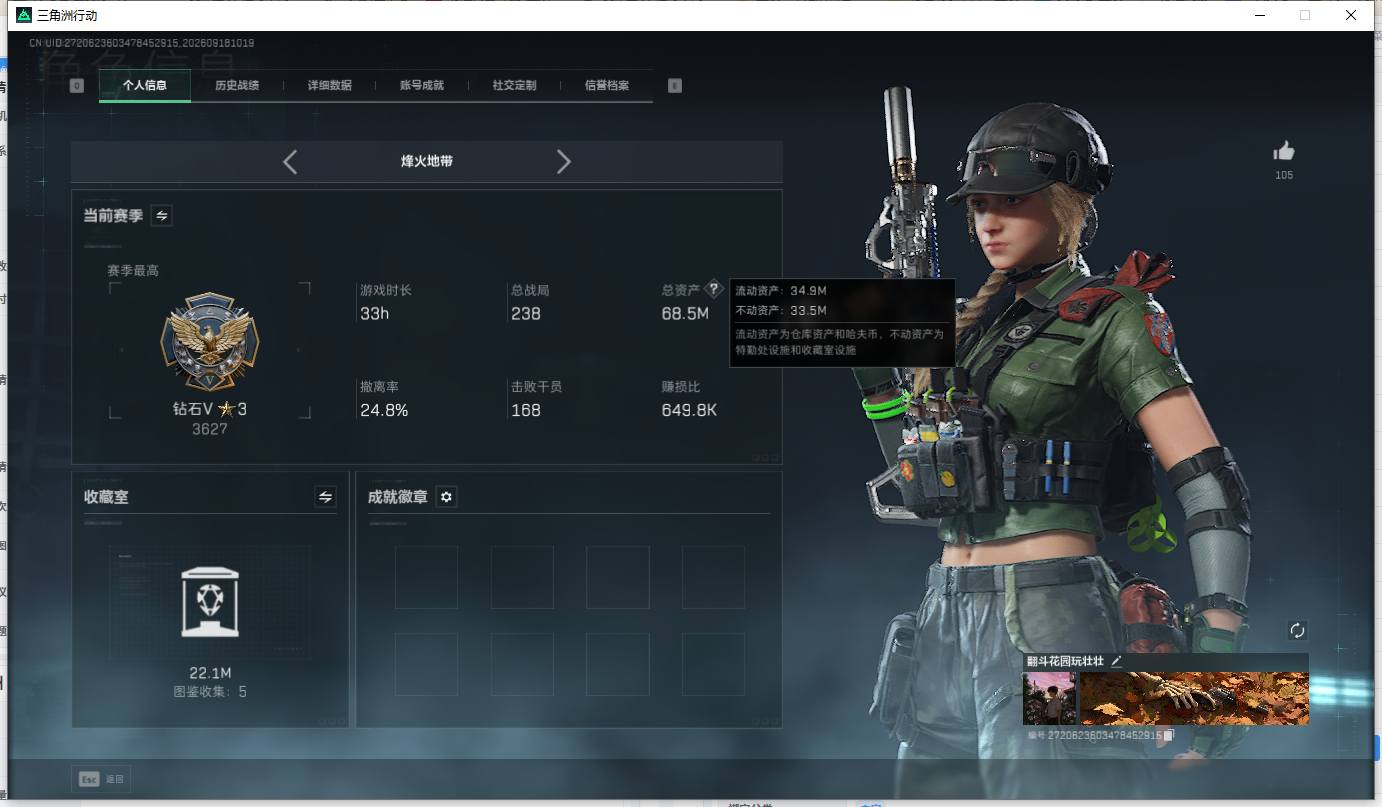Viewport: 1382px width, 807px height.
Task: Click the 钻石V rank badge emblem
Action: click(x=210, y=341)
